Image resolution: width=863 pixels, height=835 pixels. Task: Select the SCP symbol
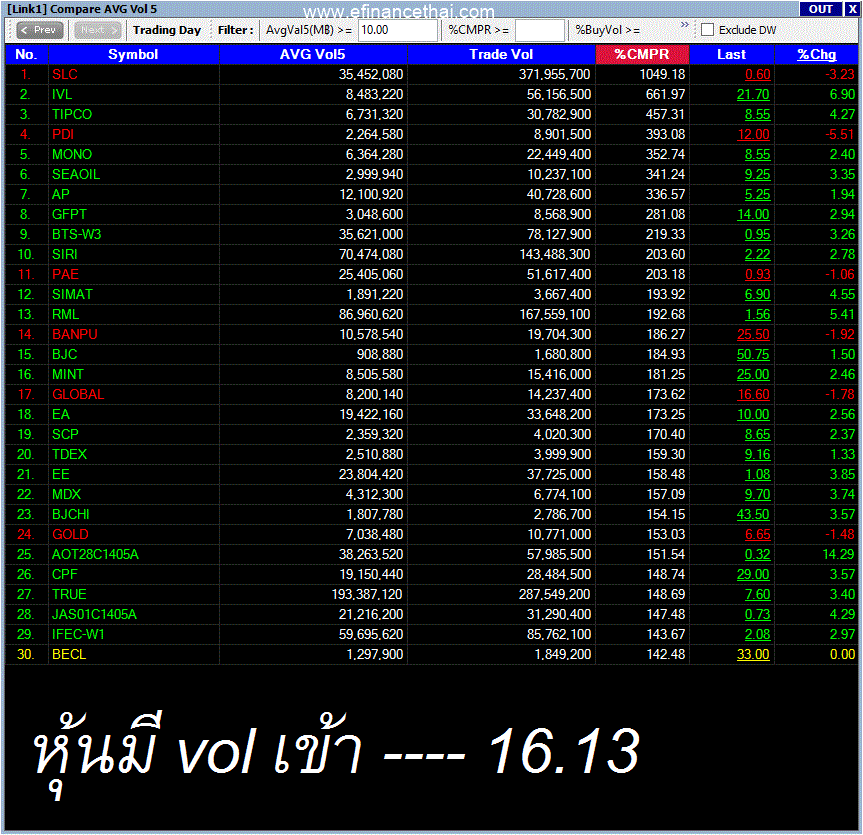pos(65,434)
